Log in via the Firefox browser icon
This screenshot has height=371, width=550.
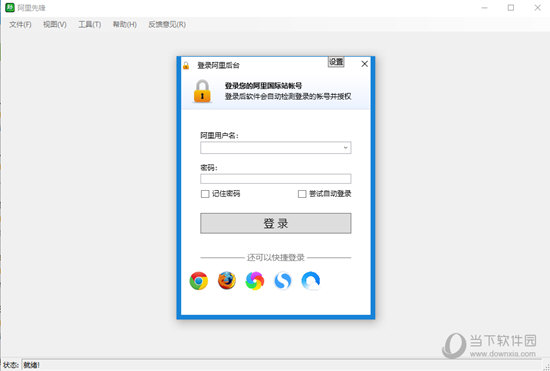[227, 281]
